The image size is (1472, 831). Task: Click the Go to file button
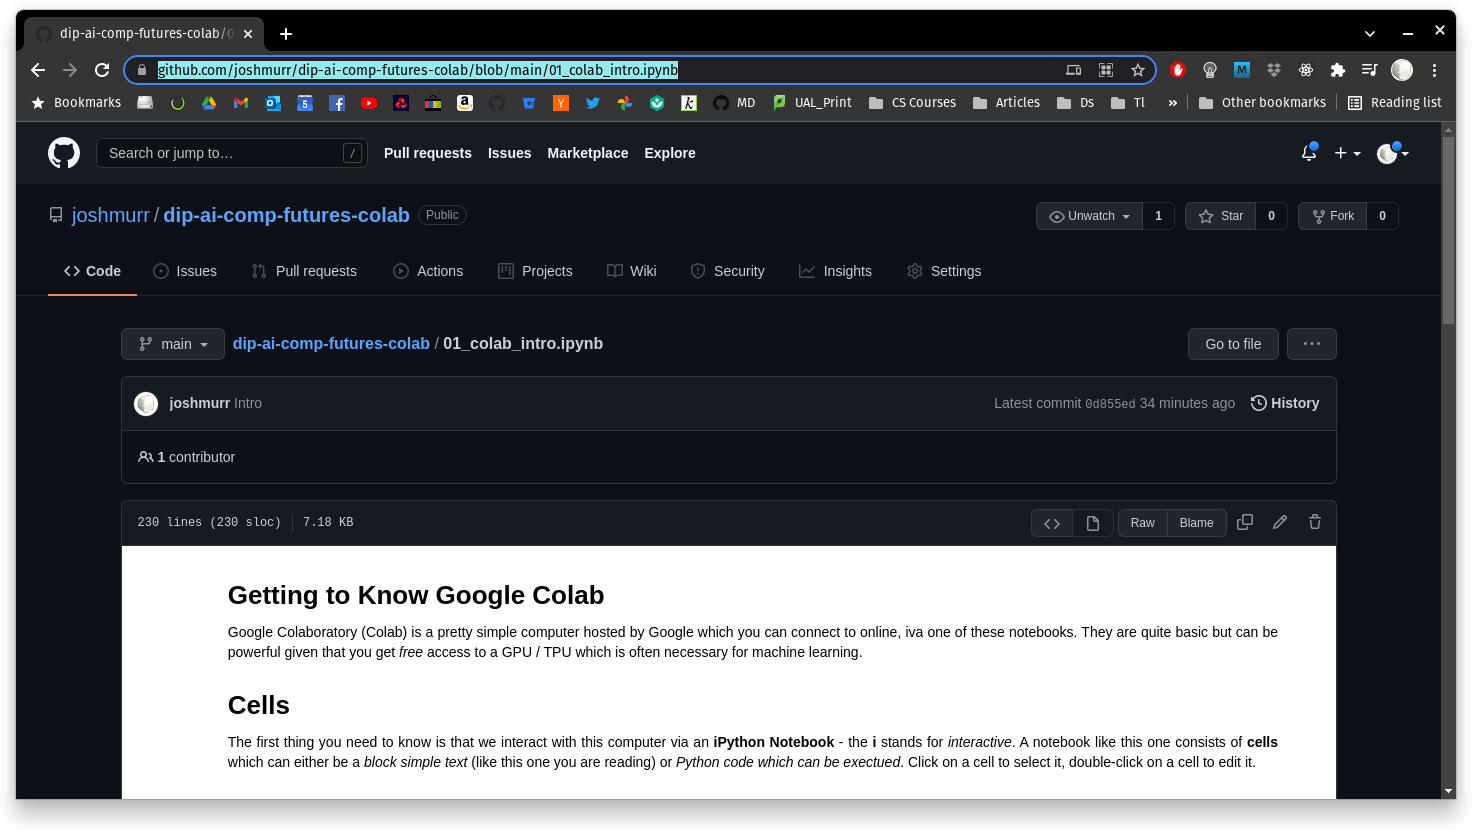1233,344
